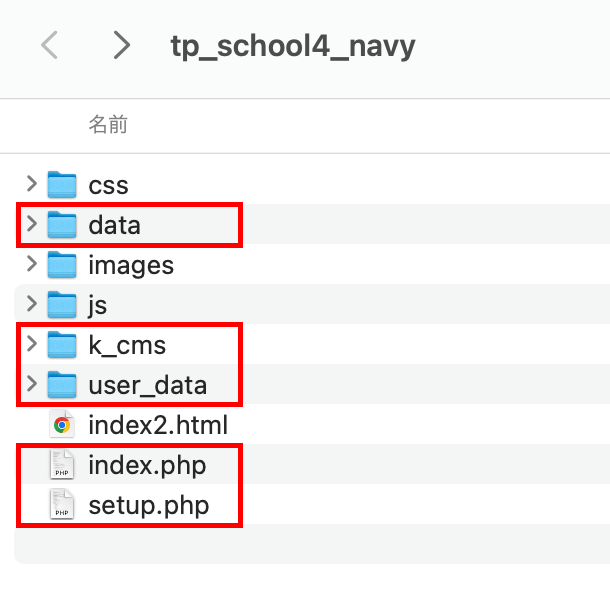Expand the data folder disclosure arrow
Screen dimensions: 610x596
pyautogui.click(x=32, y=224)
